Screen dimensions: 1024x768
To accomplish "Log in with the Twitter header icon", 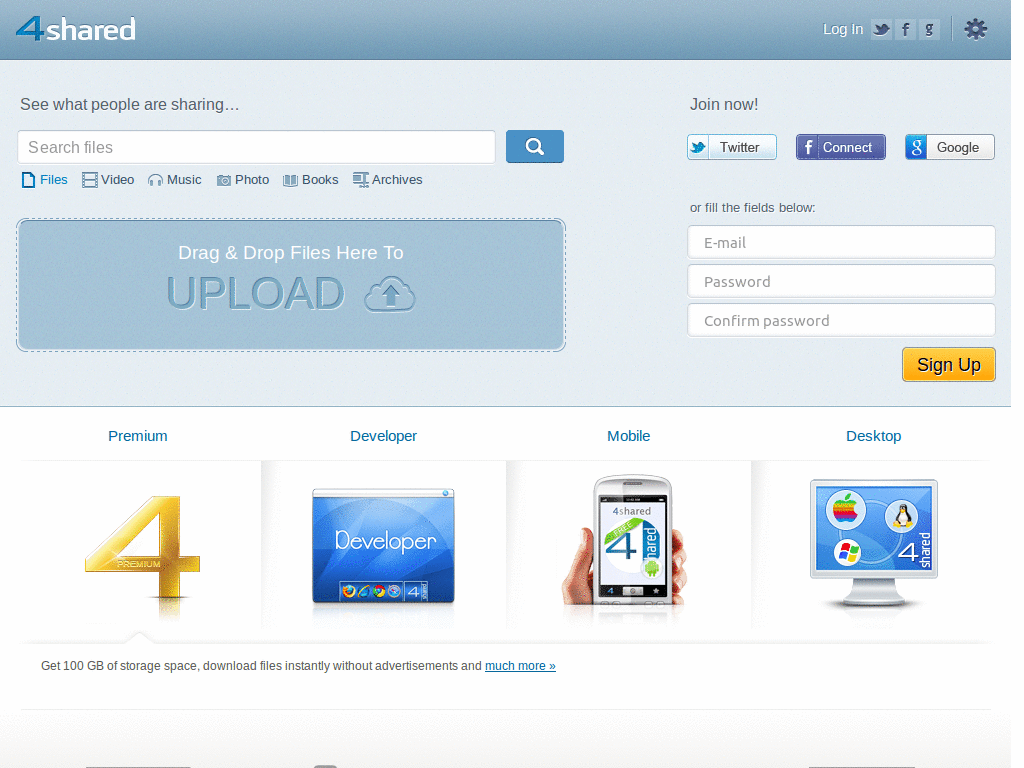I will (x=882, y=29).
